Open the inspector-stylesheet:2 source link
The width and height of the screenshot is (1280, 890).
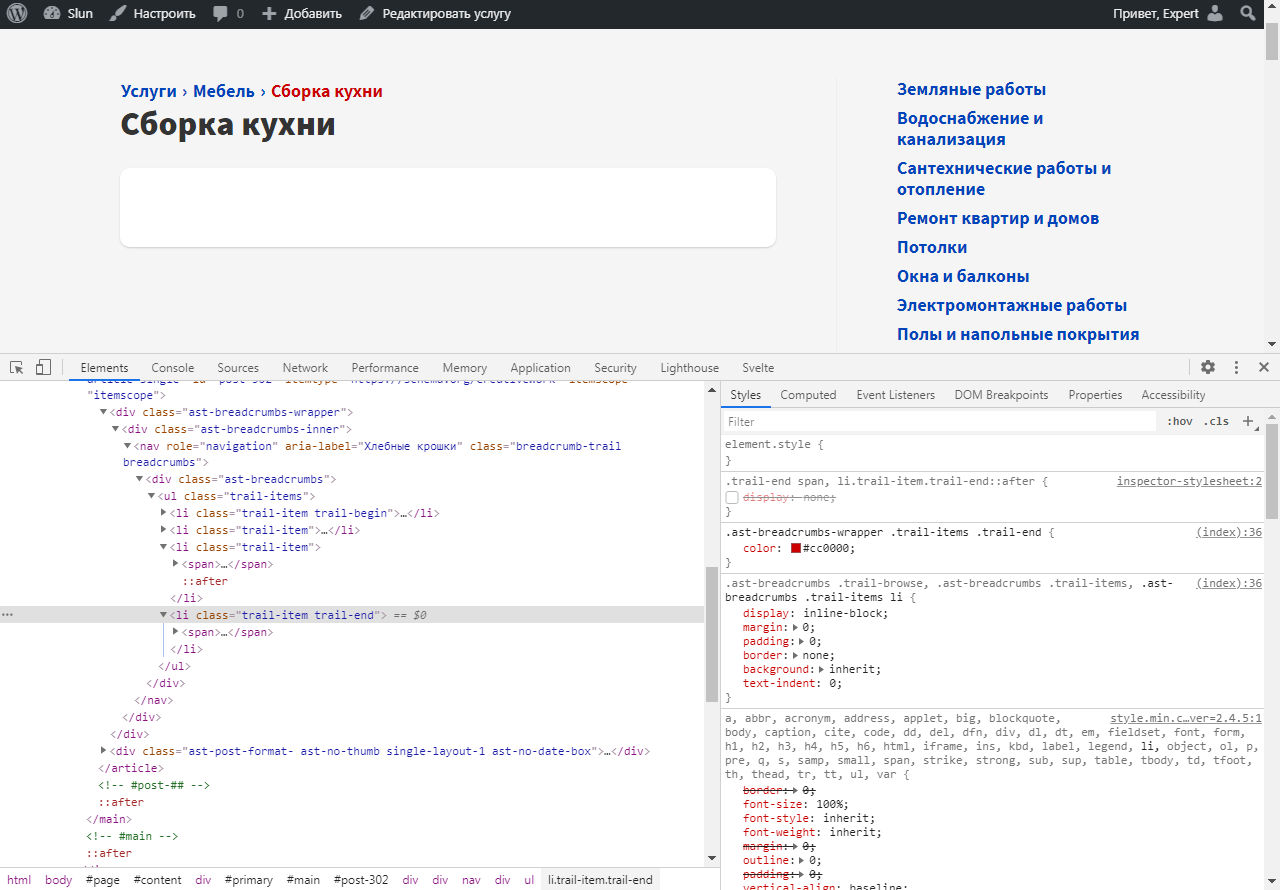point(1189,481)
